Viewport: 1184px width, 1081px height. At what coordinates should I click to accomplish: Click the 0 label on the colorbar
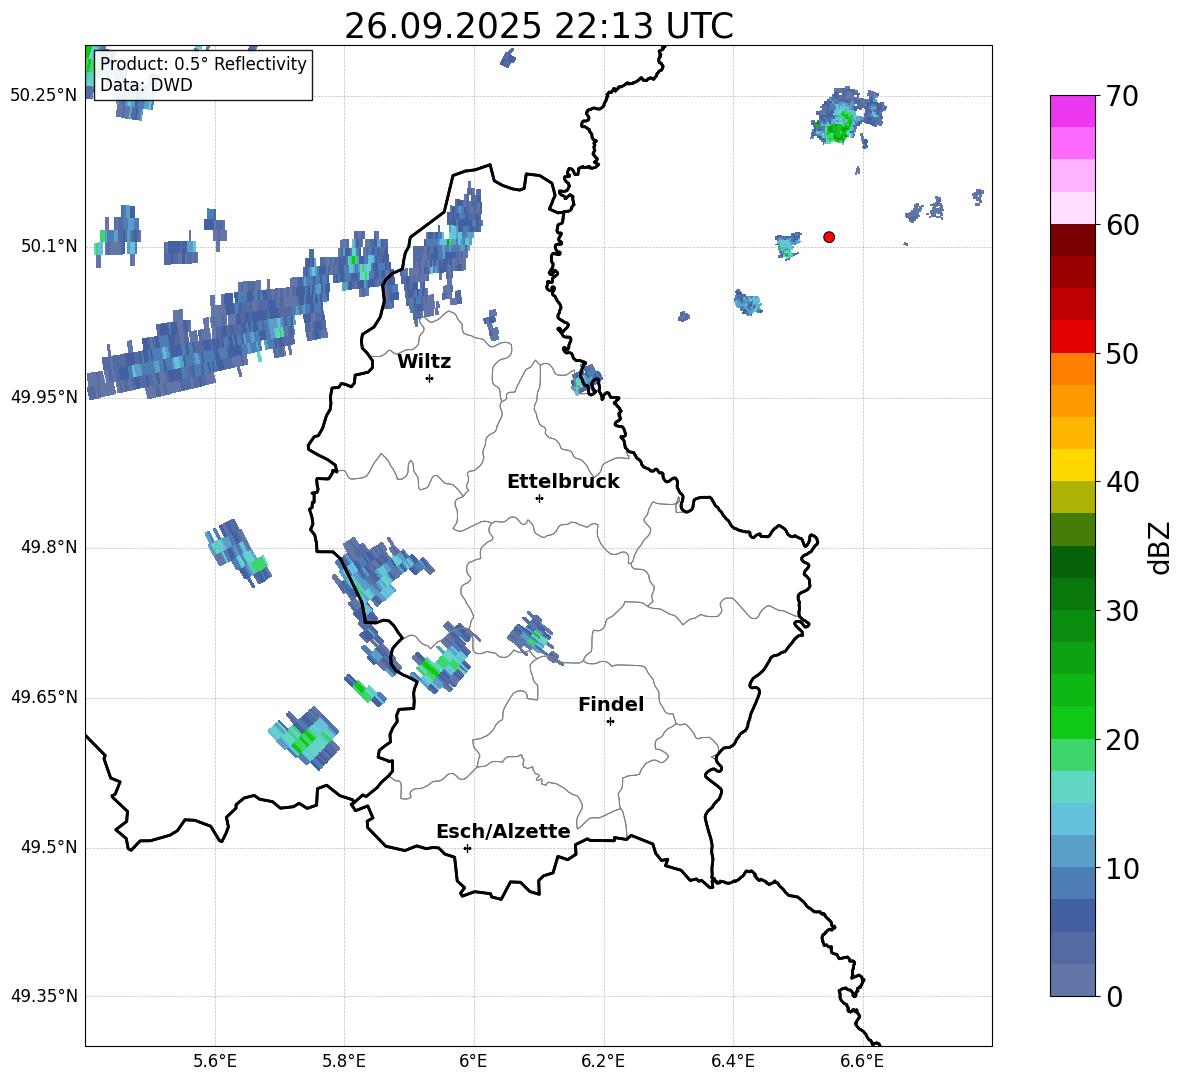[x=1114, y=996]
